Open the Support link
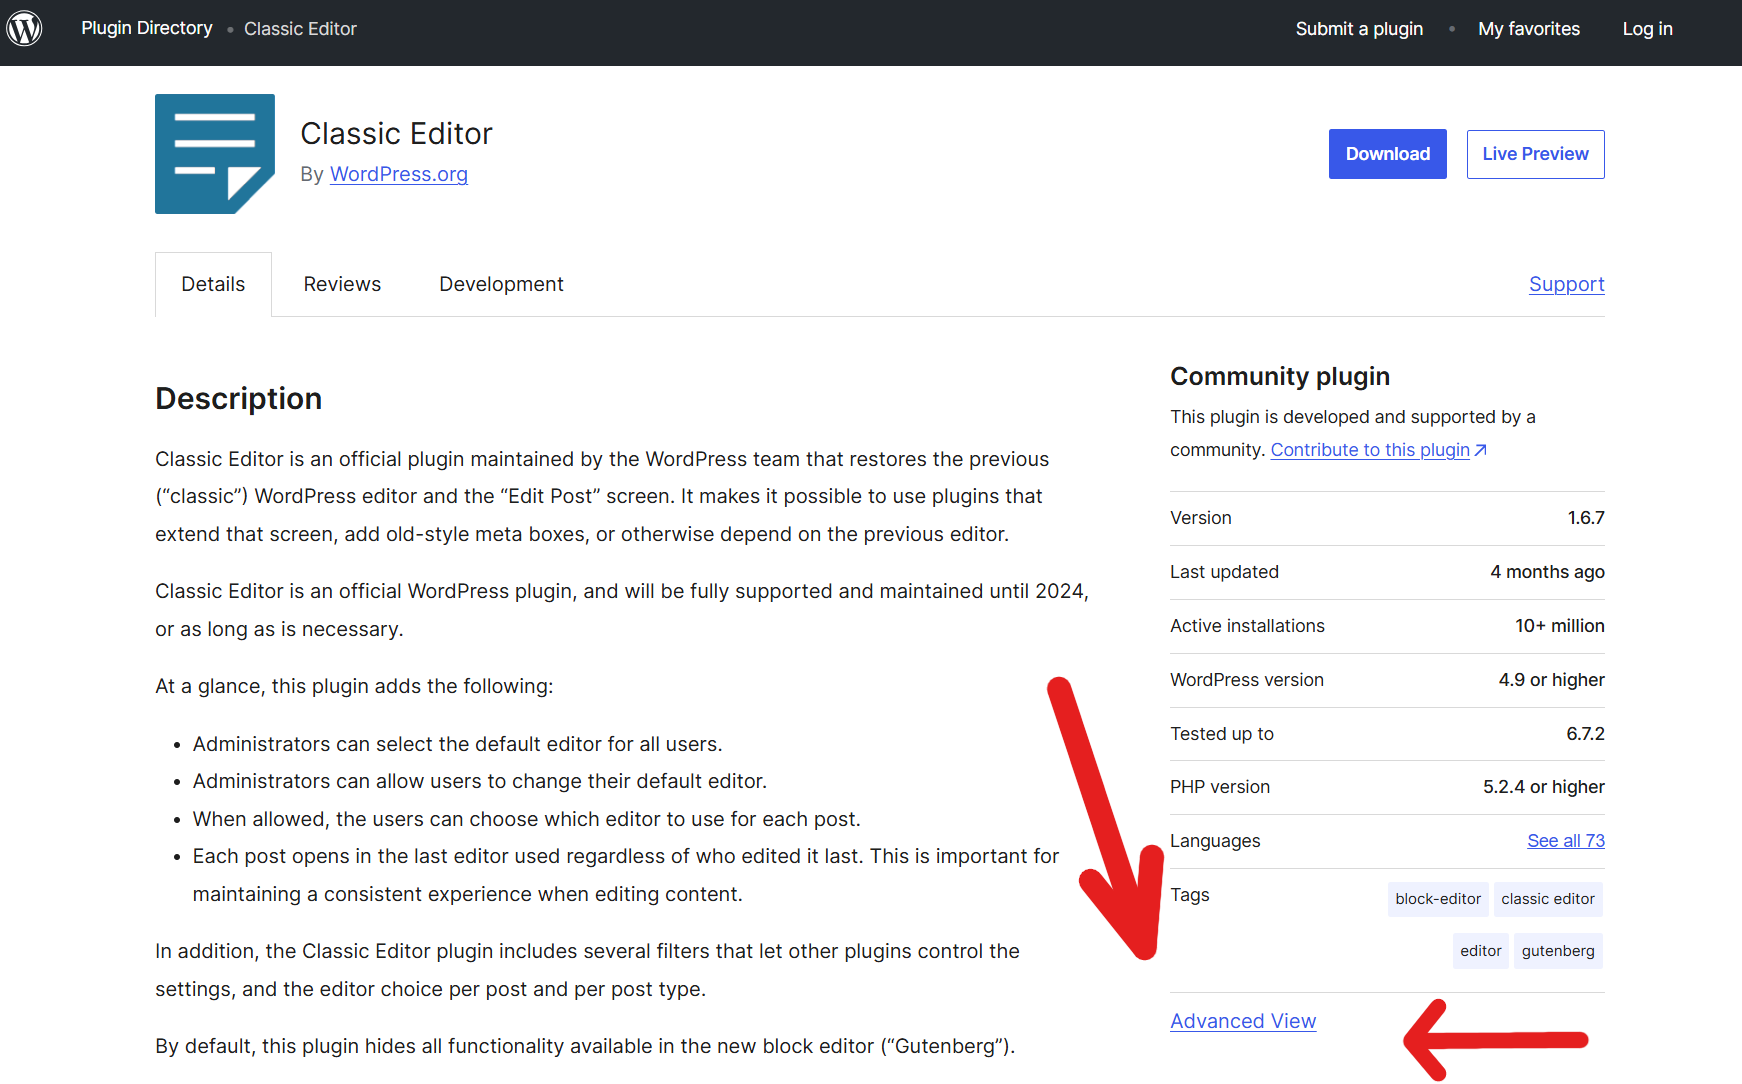1742x1084 pixels. tap(1566, 284)
